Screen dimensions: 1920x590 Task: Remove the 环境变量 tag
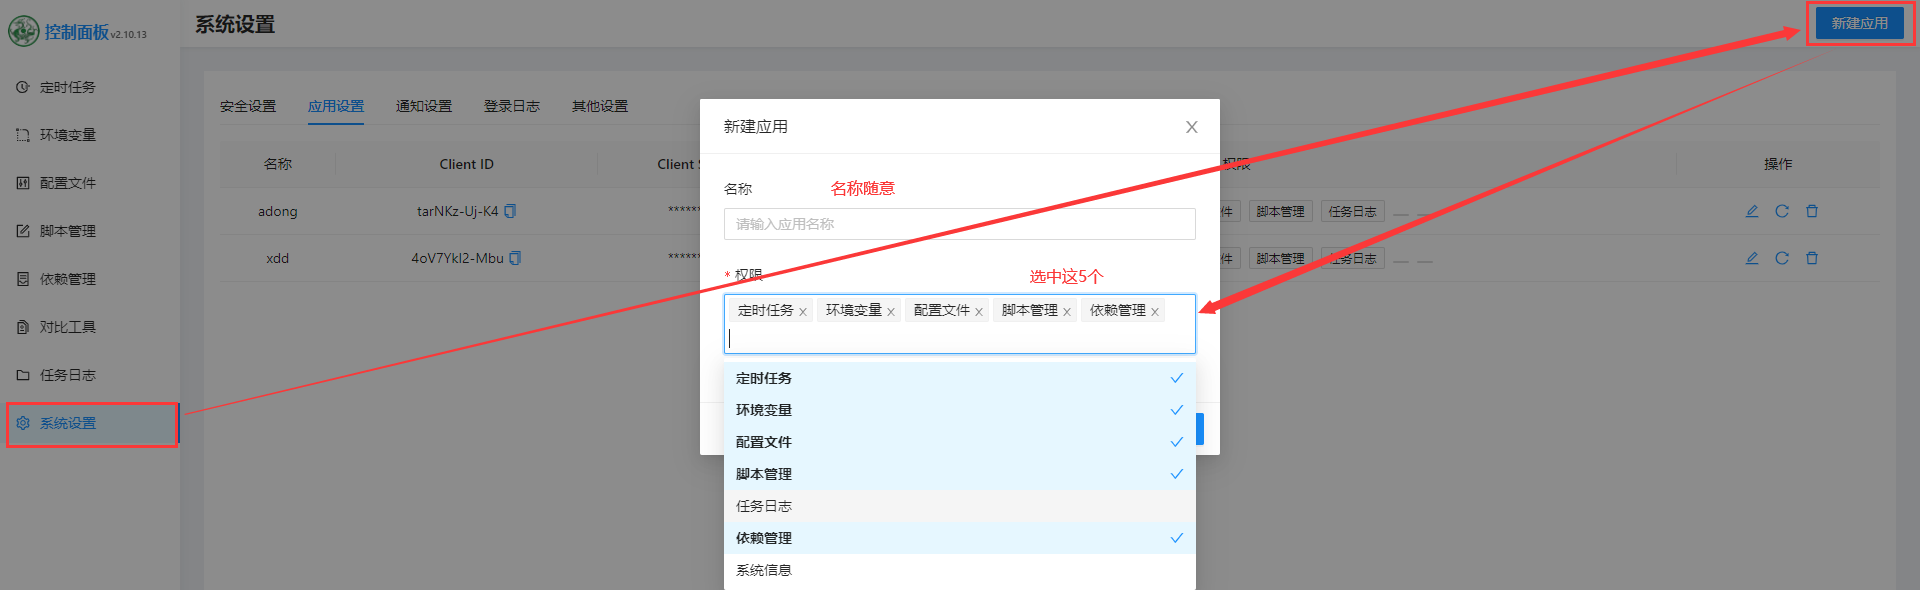(891, 312)
